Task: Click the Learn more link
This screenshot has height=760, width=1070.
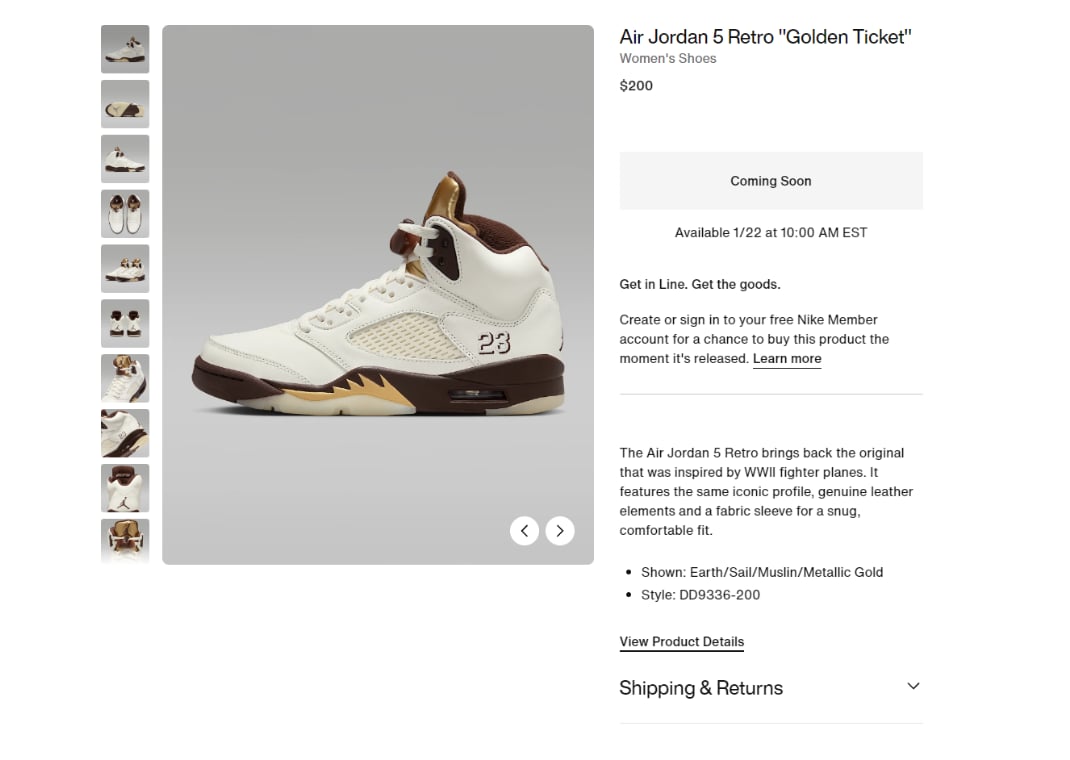Action: tap(787, 359)
